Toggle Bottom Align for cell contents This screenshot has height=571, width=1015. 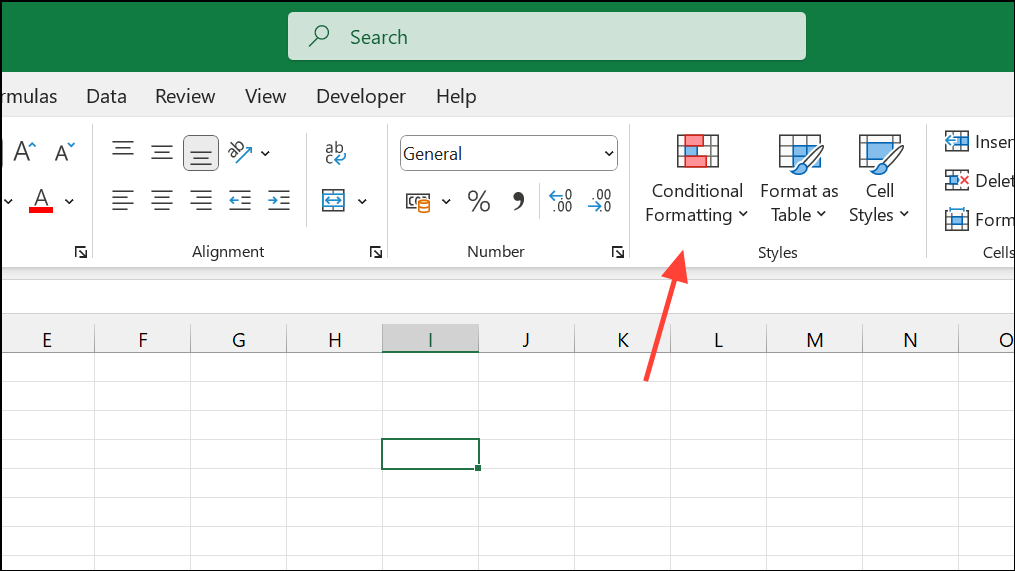[201, 153]
